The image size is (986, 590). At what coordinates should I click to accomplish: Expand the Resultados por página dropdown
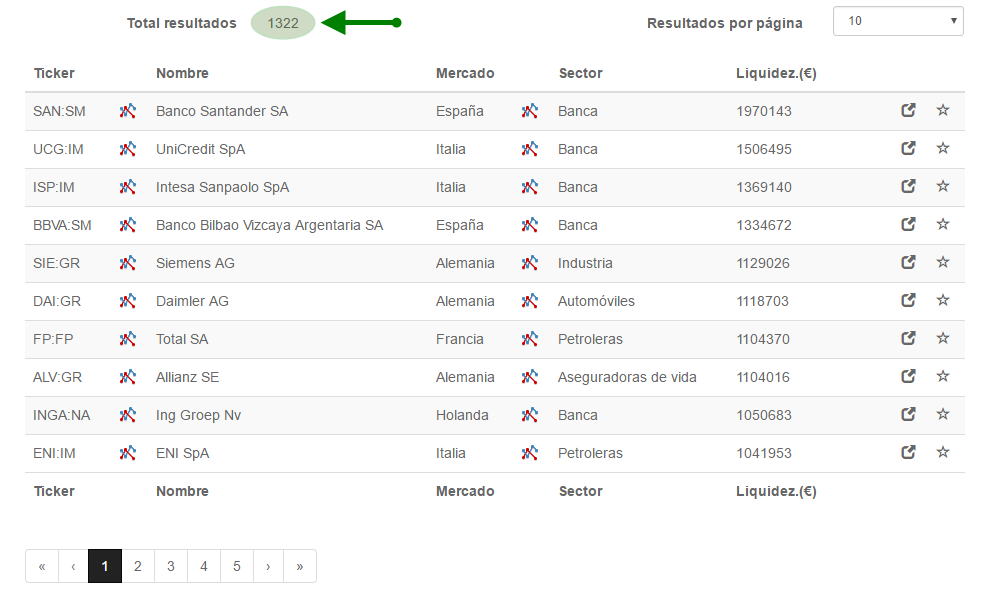click(x=898, y=21)
